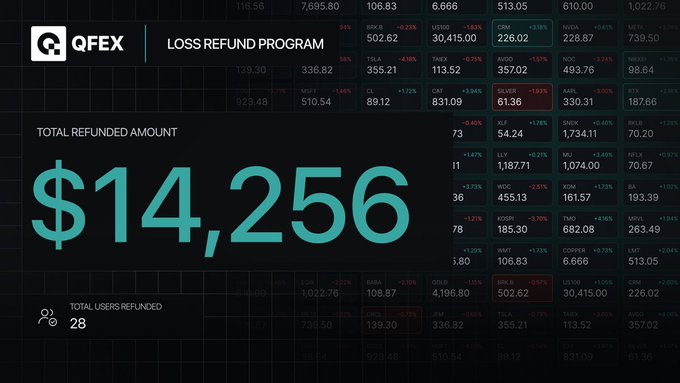Select the red-highlighted BRK.B card at 502.62
This screenshot has width=680, height=383.
tap(522, 288)
